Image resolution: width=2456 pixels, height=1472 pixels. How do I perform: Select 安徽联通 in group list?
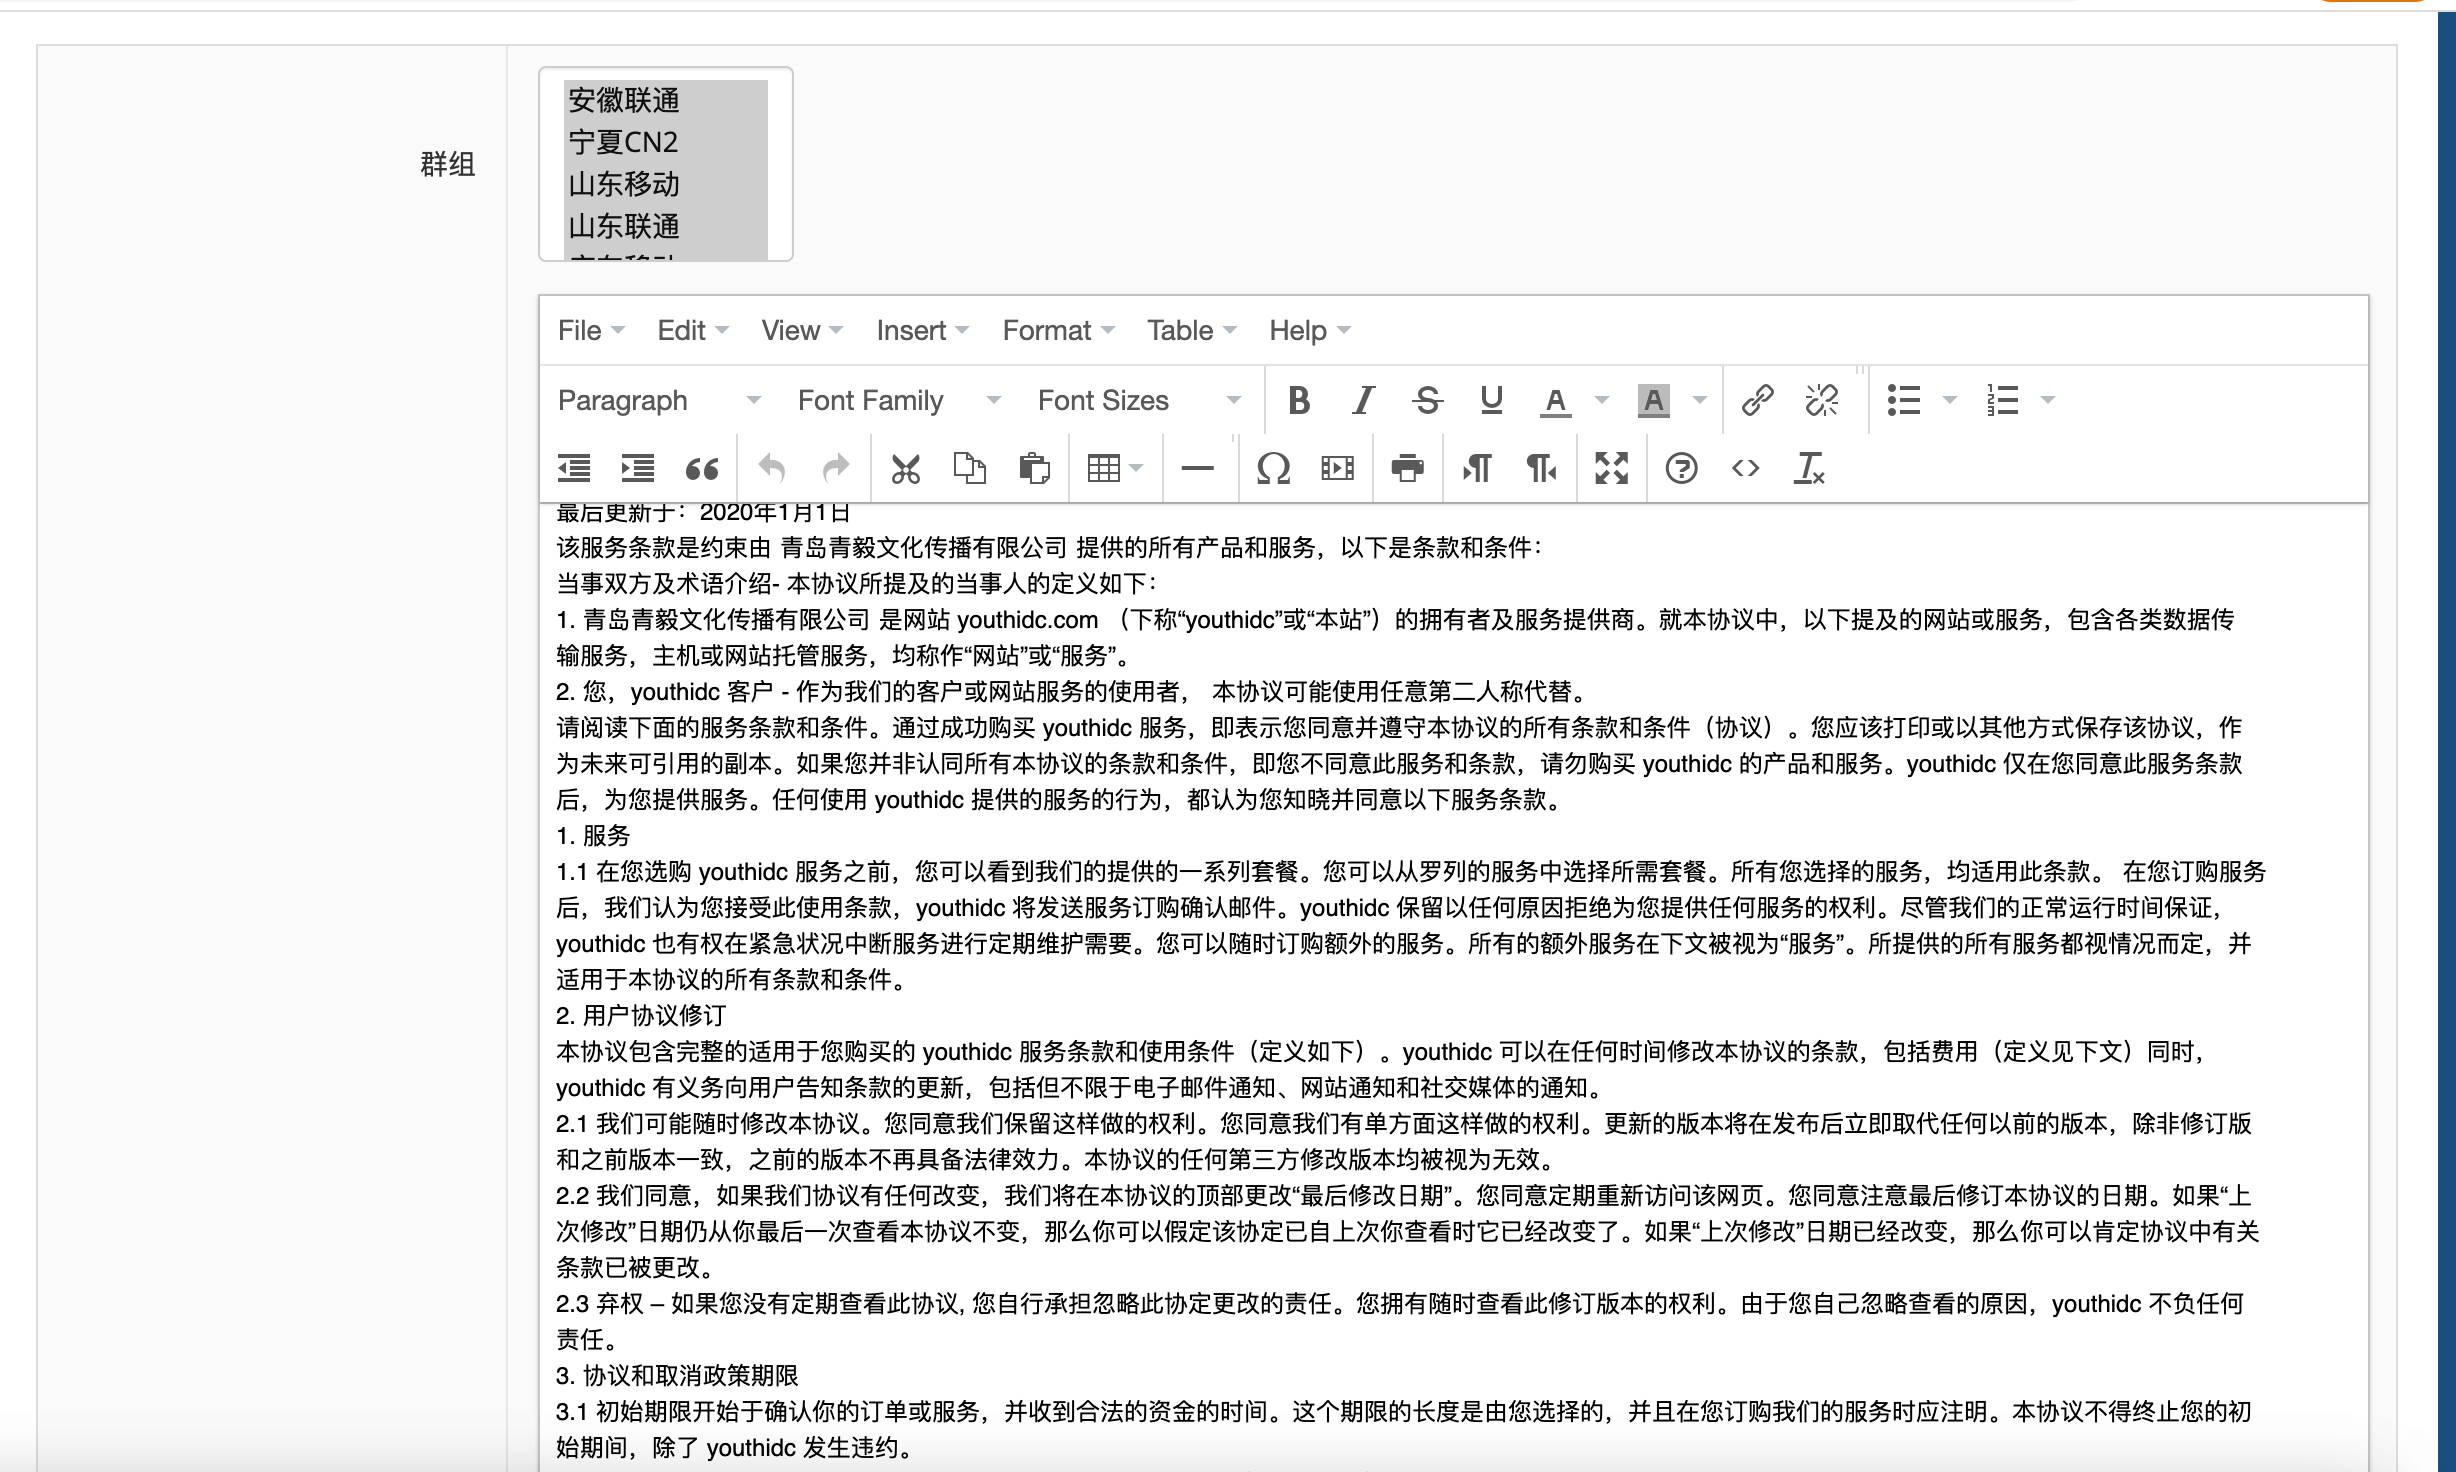pos(666,101)
